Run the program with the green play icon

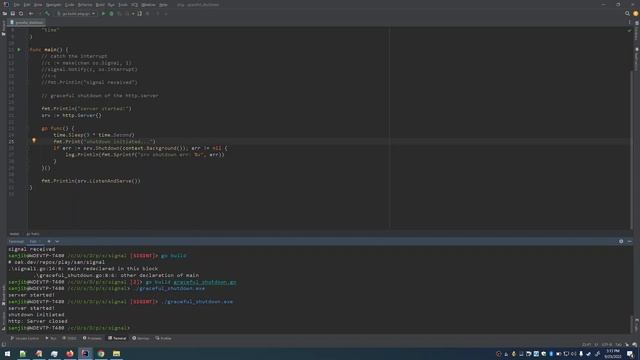tap(103, 13)
